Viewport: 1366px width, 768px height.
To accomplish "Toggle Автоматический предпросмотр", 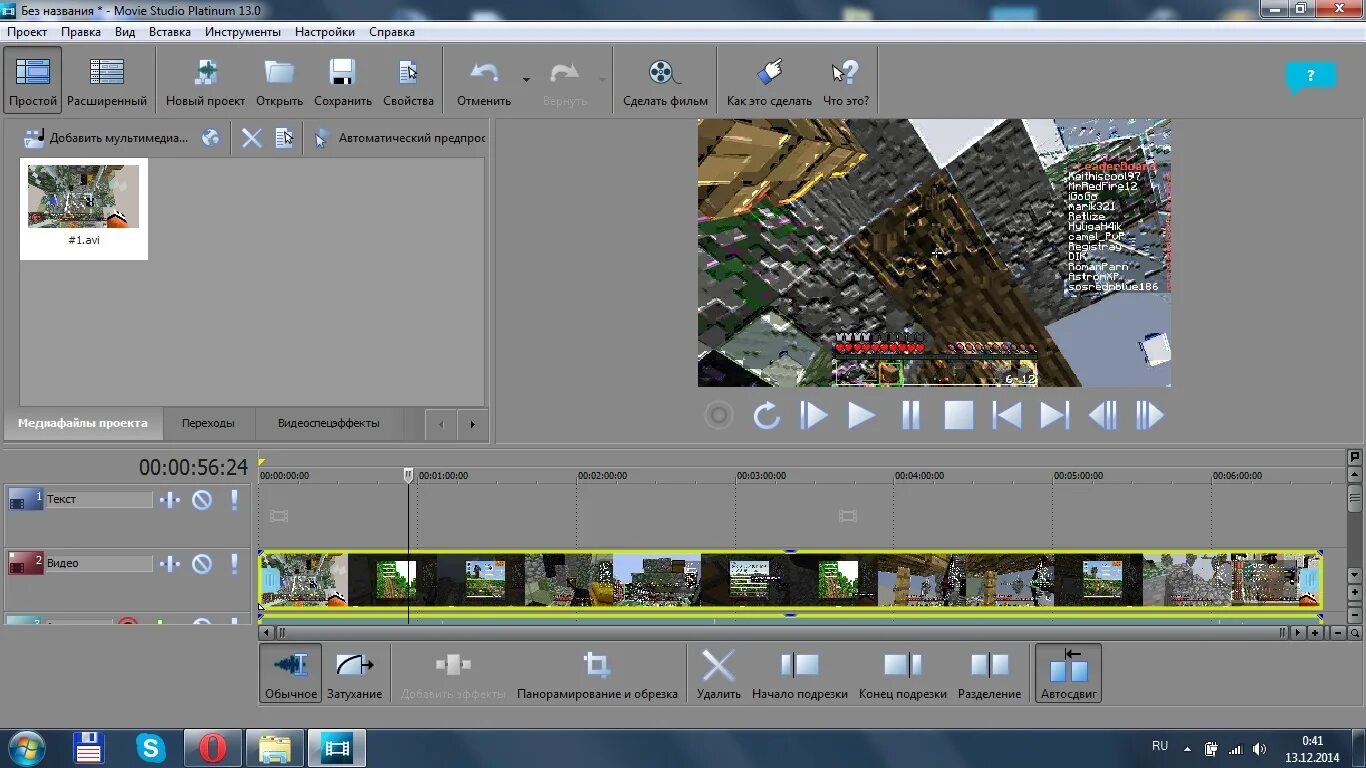I will (399, 138).
